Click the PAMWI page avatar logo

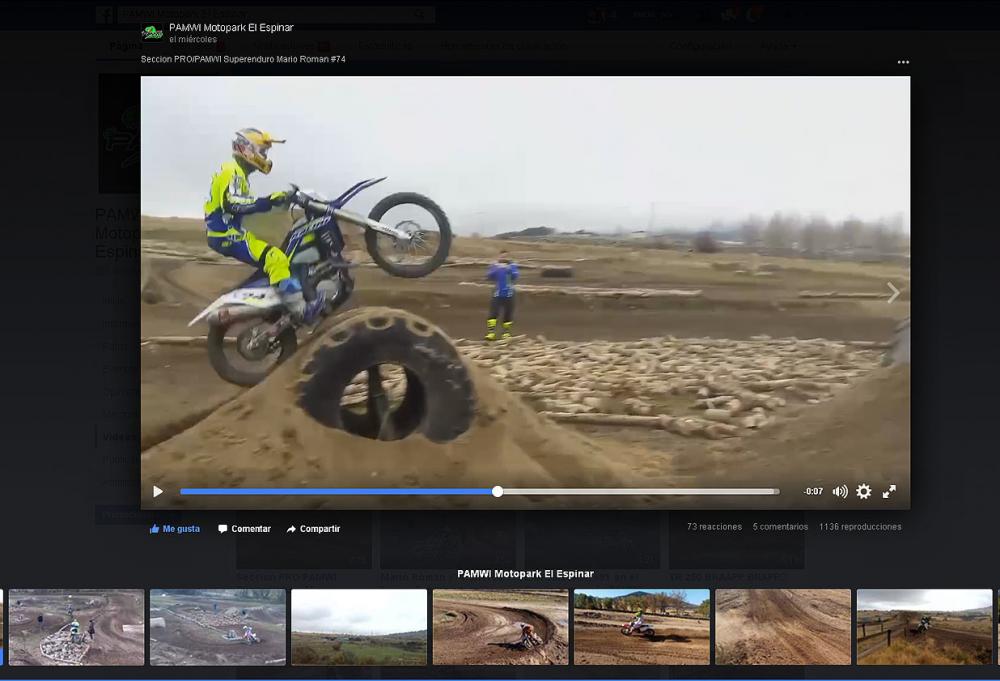click(152, 33)
